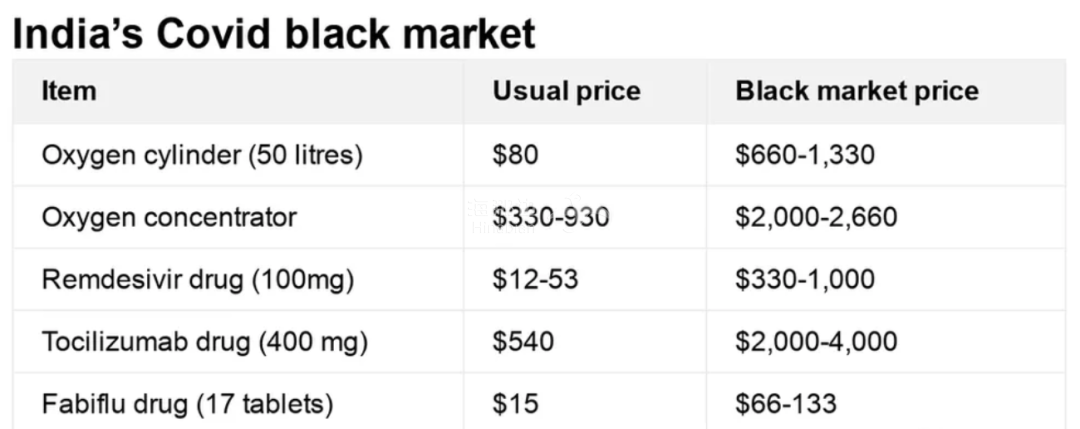Click the faint watermark in the table center
The height and width of the screenshot is (429, 1080).
(523, 214)
